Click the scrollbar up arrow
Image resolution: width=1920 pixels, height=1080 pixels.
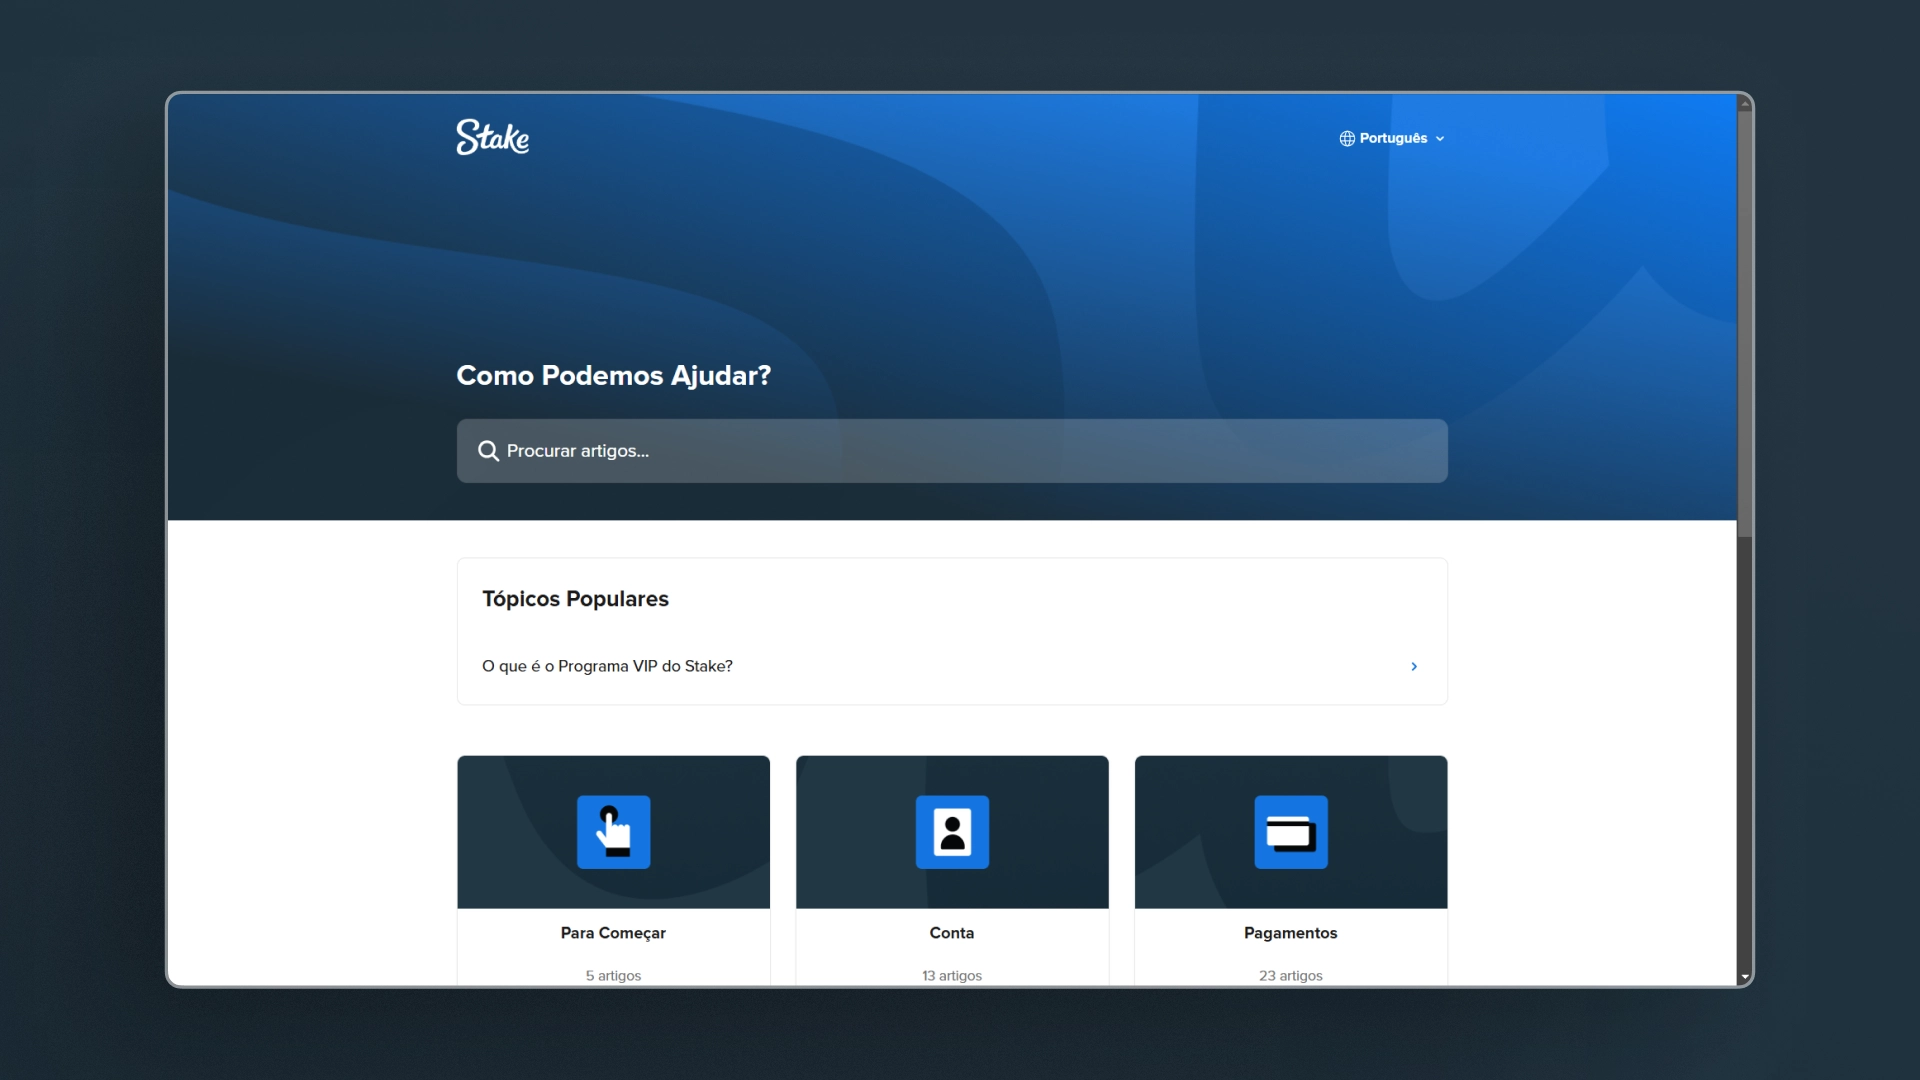tap(1744, 103)
